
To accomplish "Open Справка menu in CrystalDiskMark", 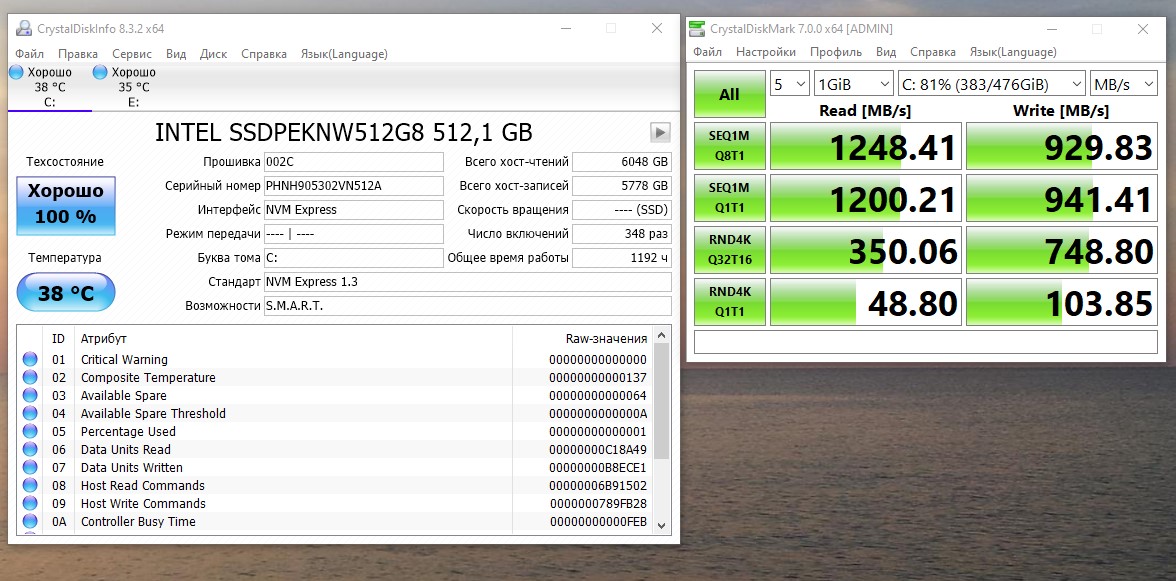I will [933, 52].
